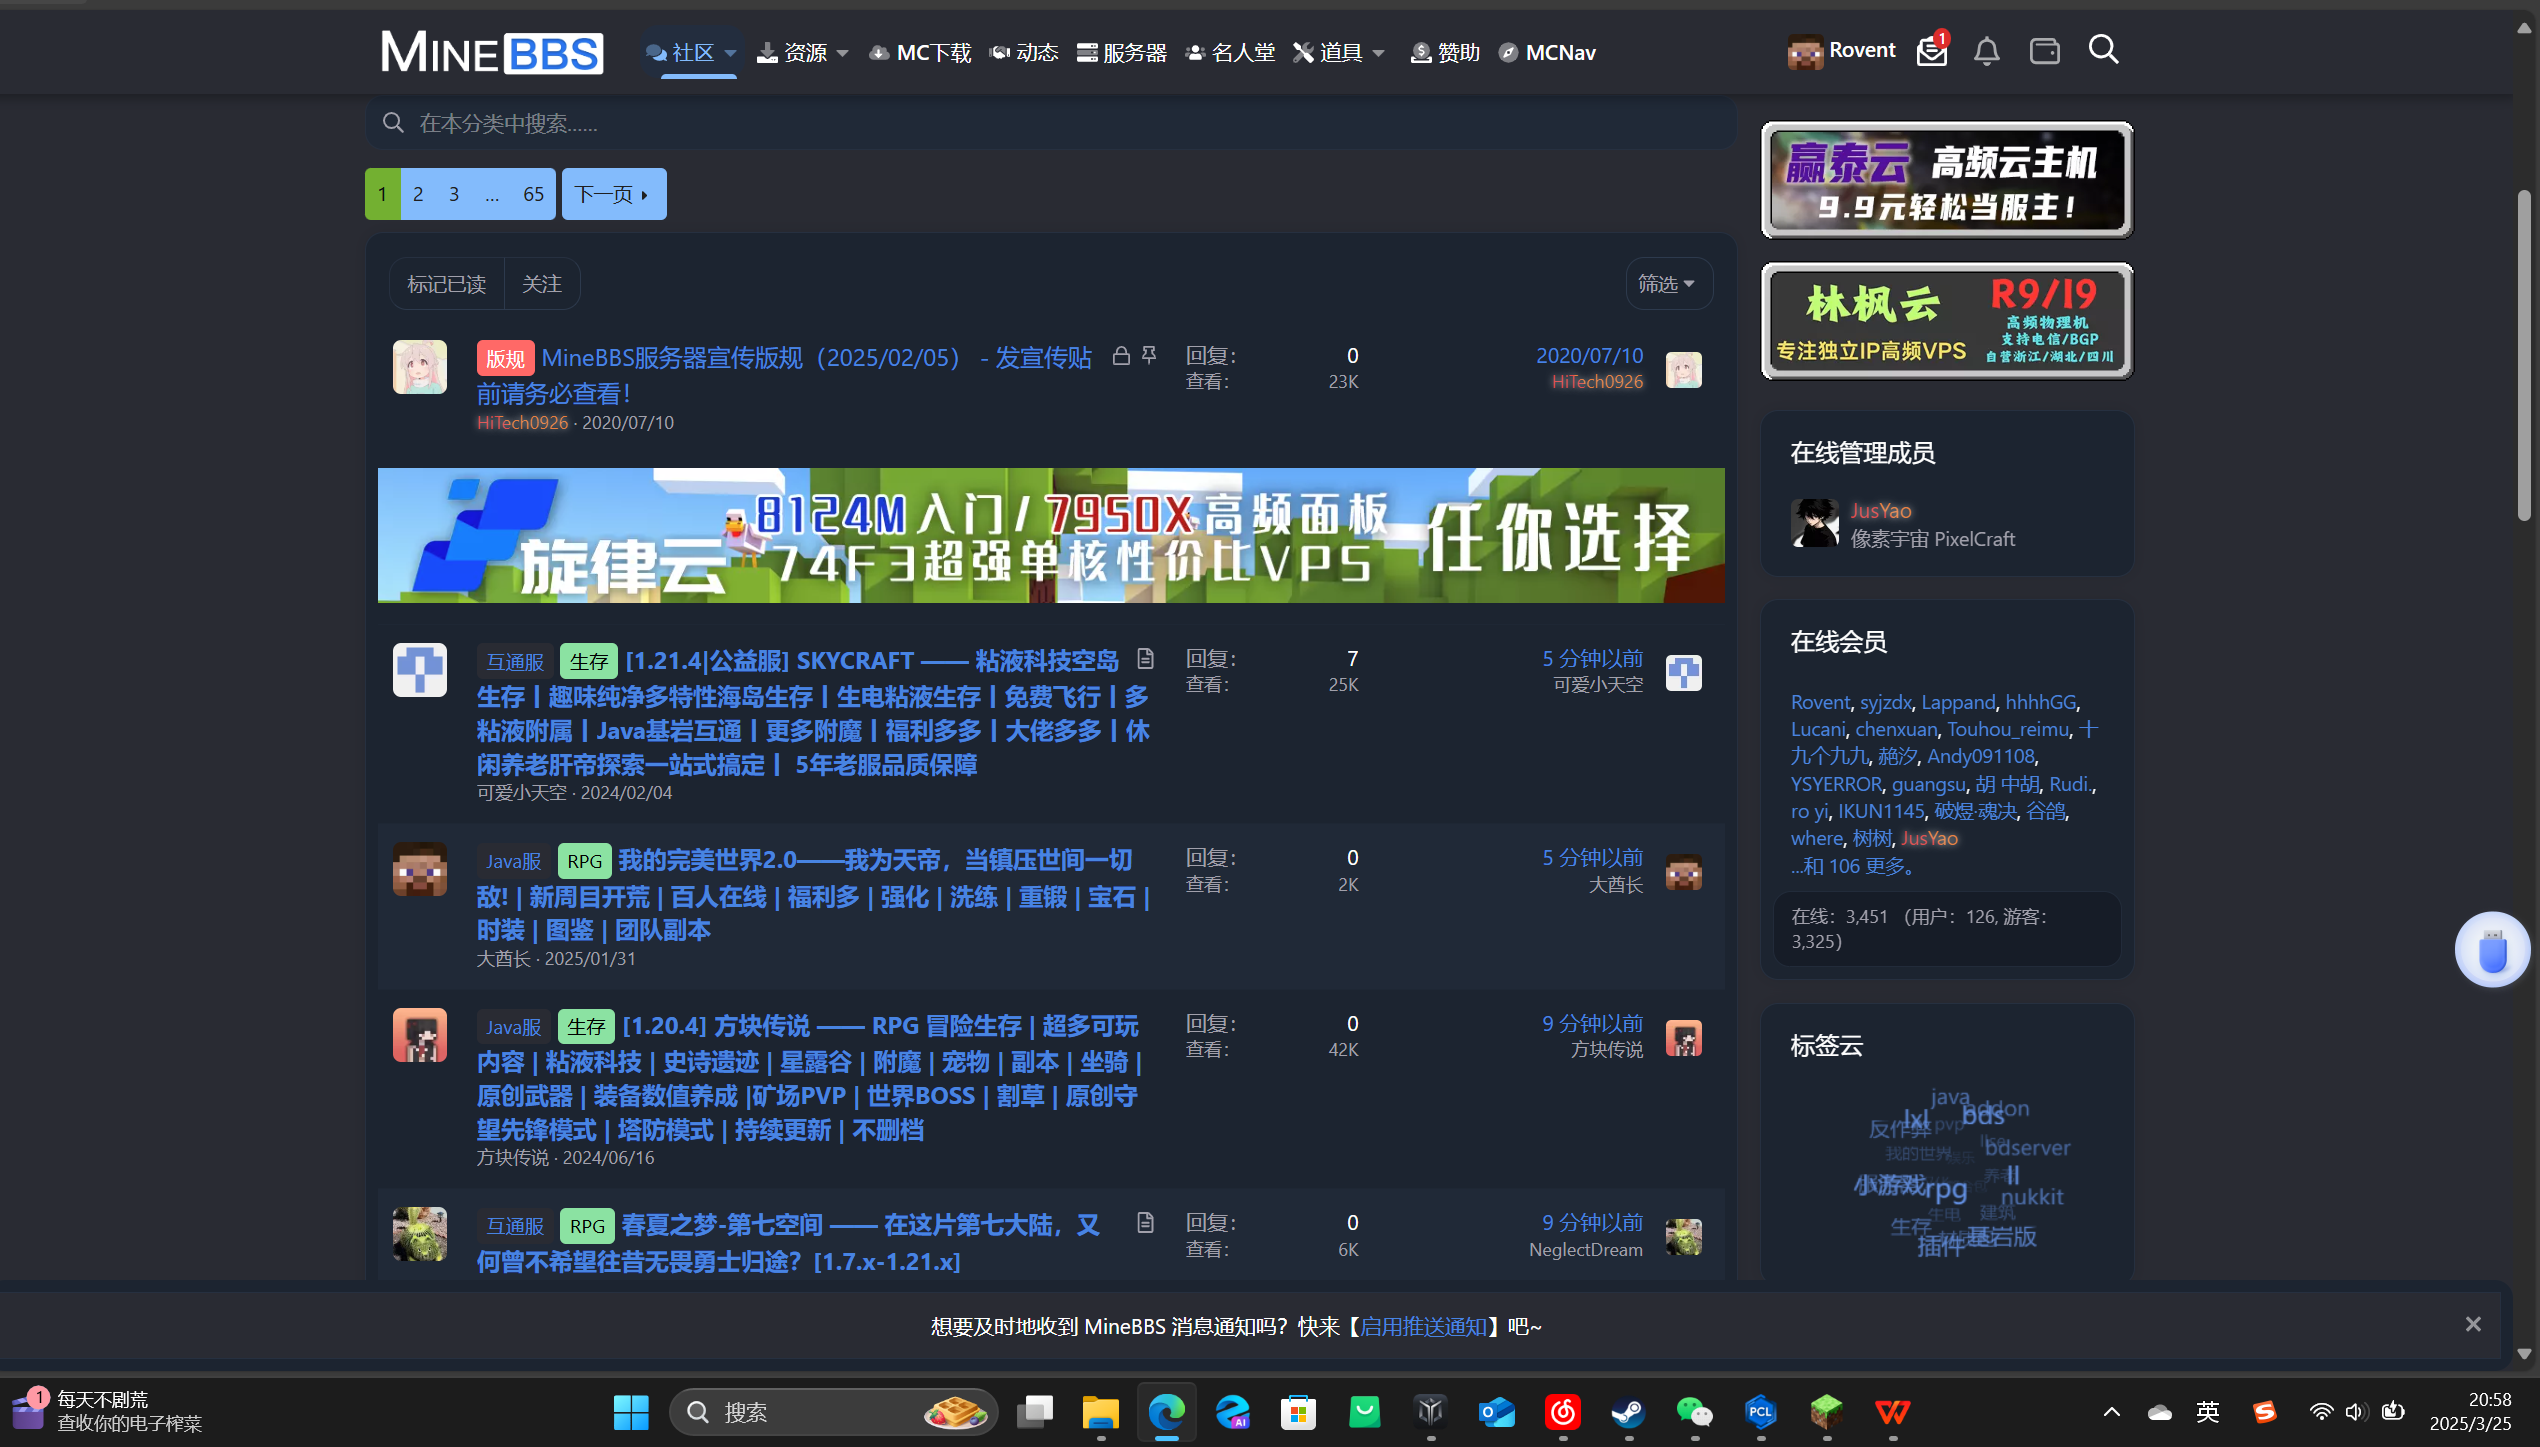Image resolution: width=2540 pixels, height=1447 pixels.
Task: Close the push notification banner
Action: tap(2473, 1324)
